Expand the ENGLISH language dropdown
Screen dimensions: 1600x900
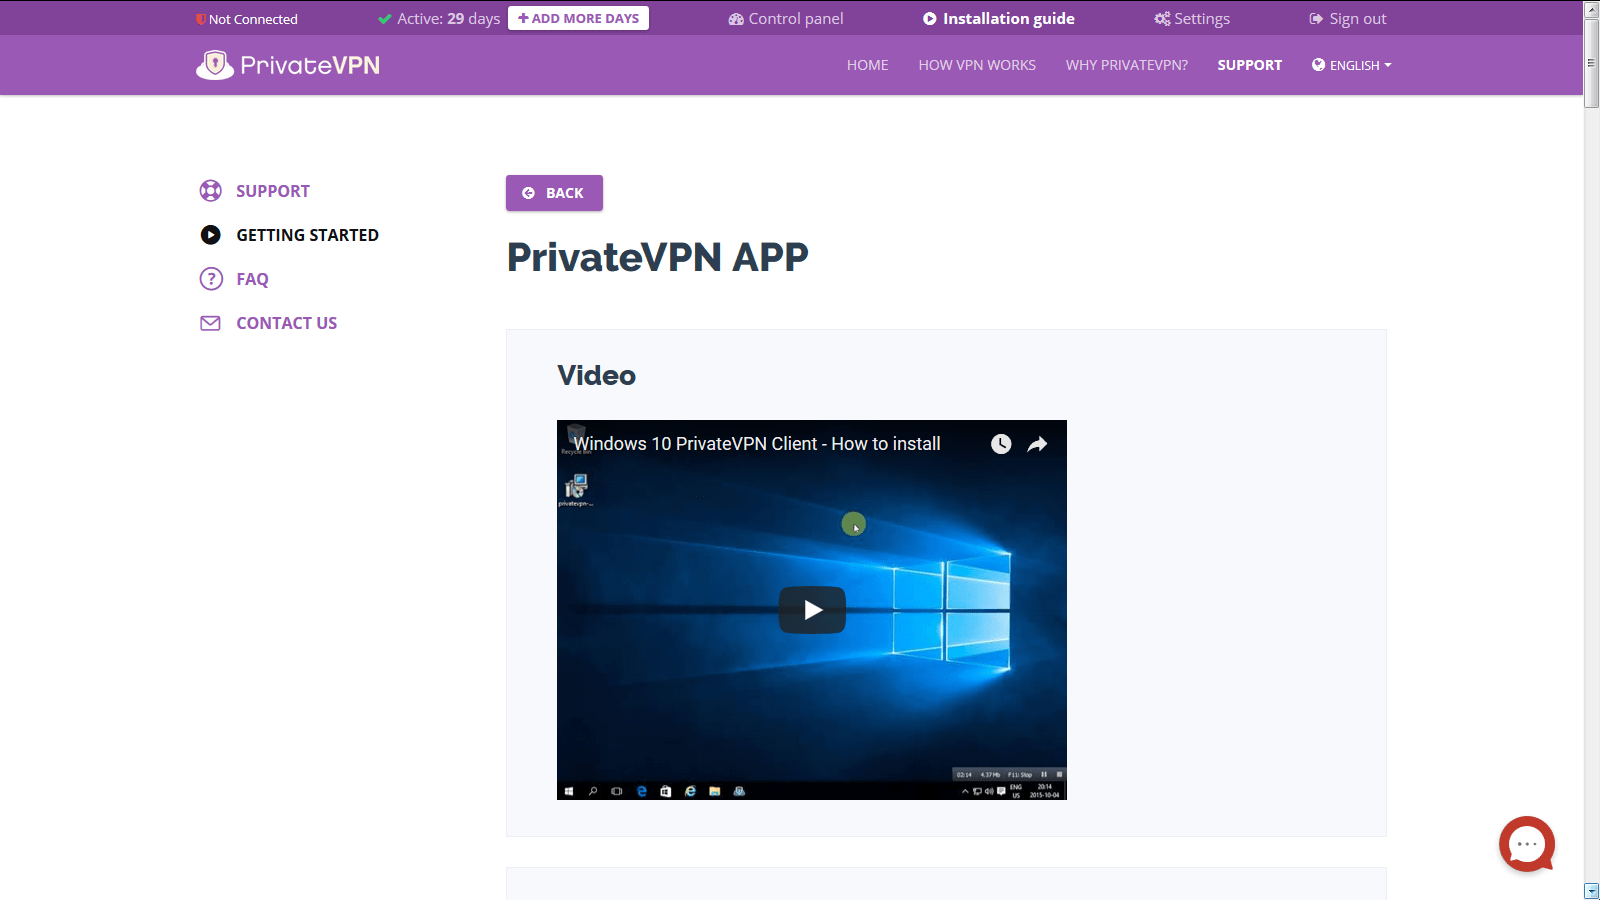pyautogui.click(x=1352, y=65)
